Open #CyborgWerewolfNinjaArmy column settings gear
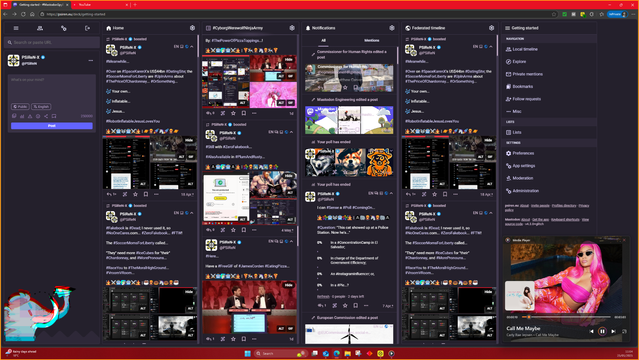Viewport: 639px width, 360px height. tap(292, 28)
